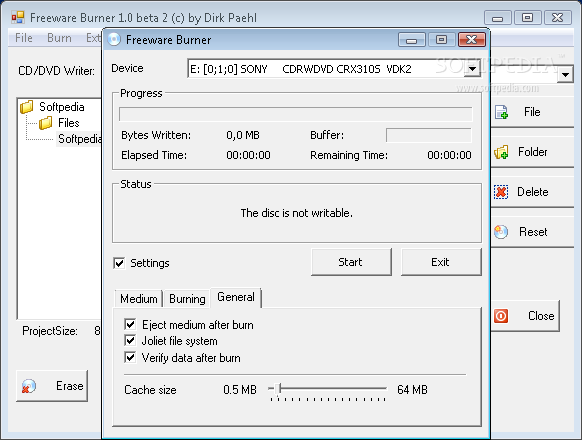Screen dimensions: 582x440
Task: Open the Burn menu in main window
Action: (x=59, y=38)
